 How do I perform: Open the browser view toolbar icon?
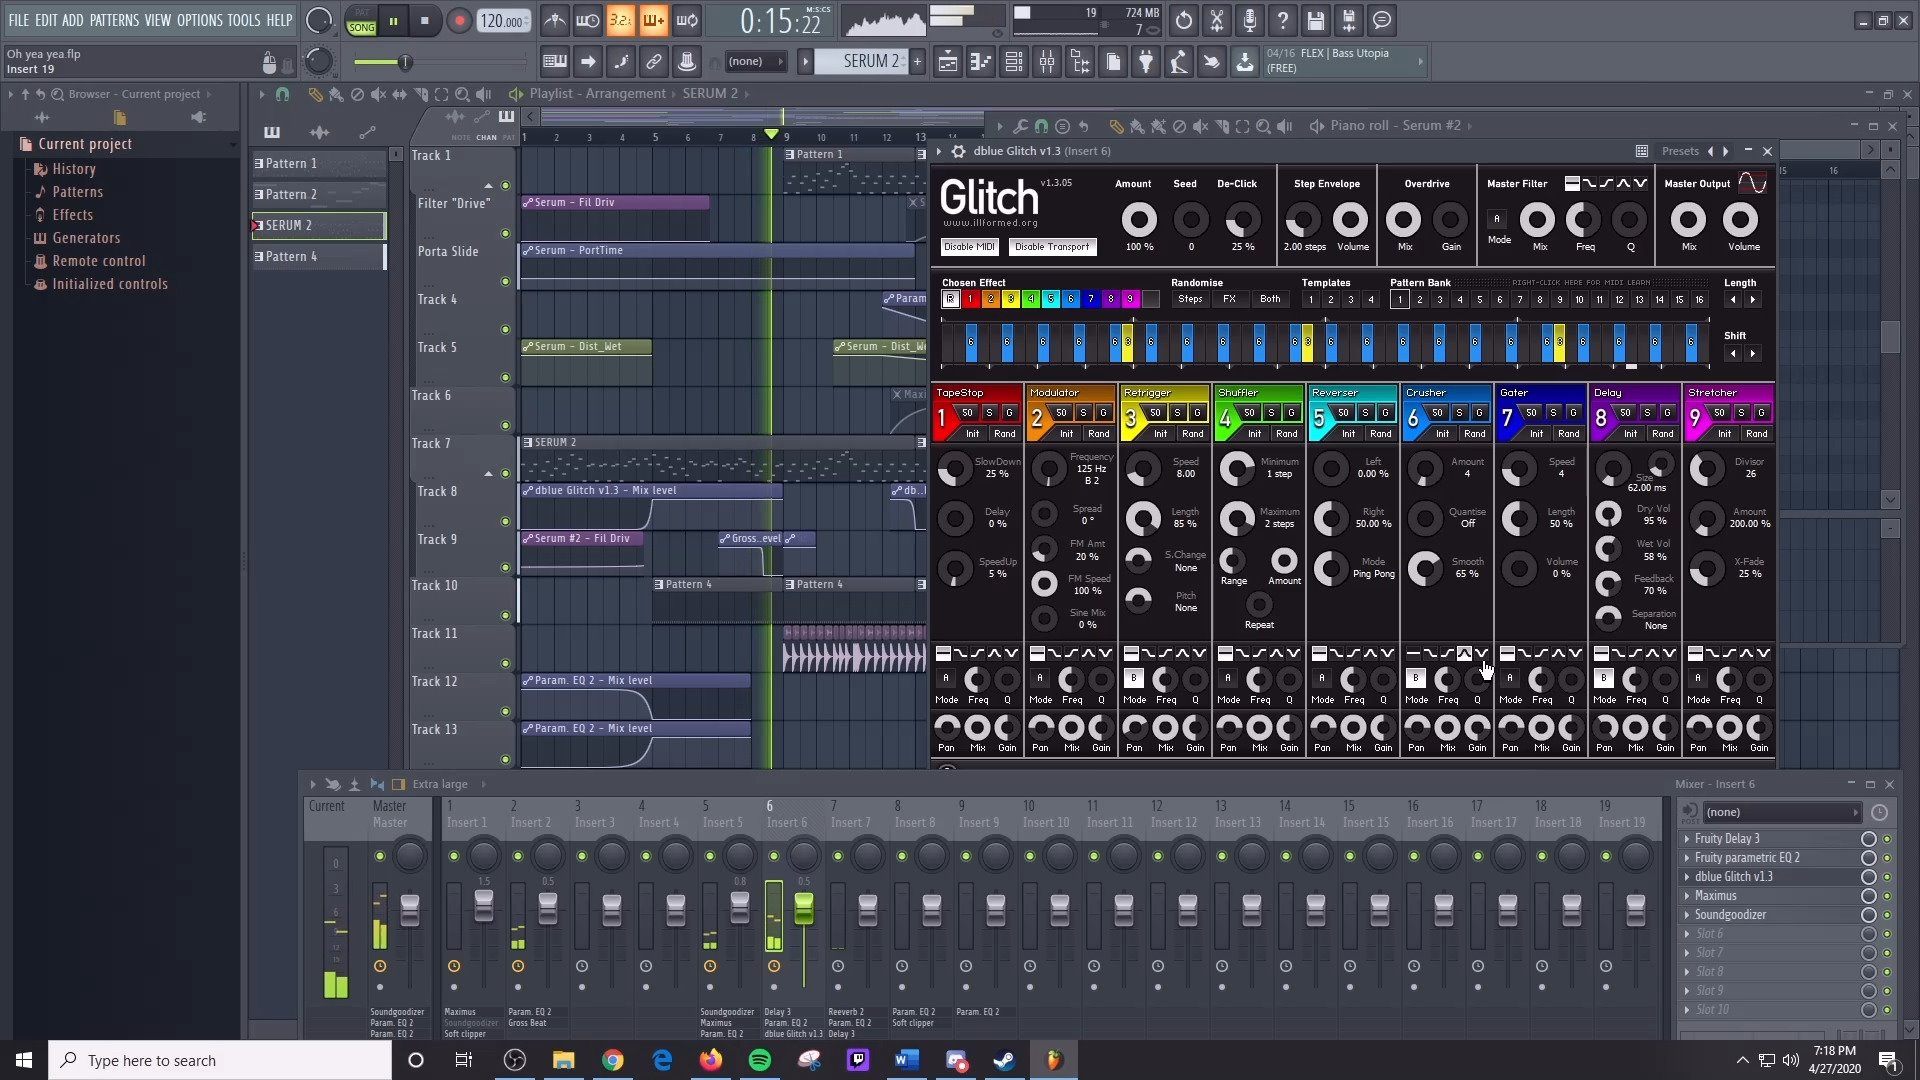pyautogui.click(x=1080, y=62)
